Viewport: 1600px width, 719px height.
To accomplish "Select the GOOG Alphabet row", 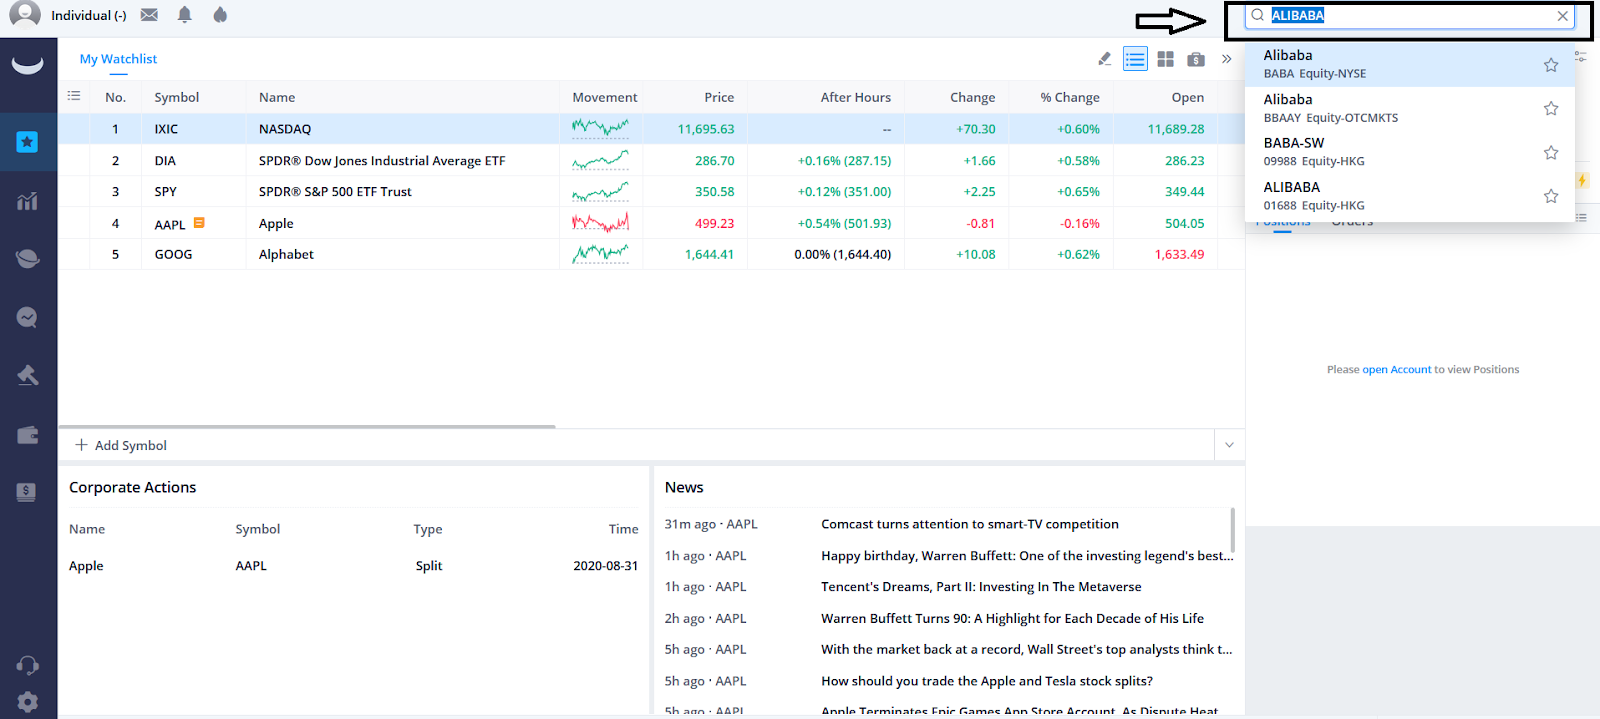I will pos(651,254).
